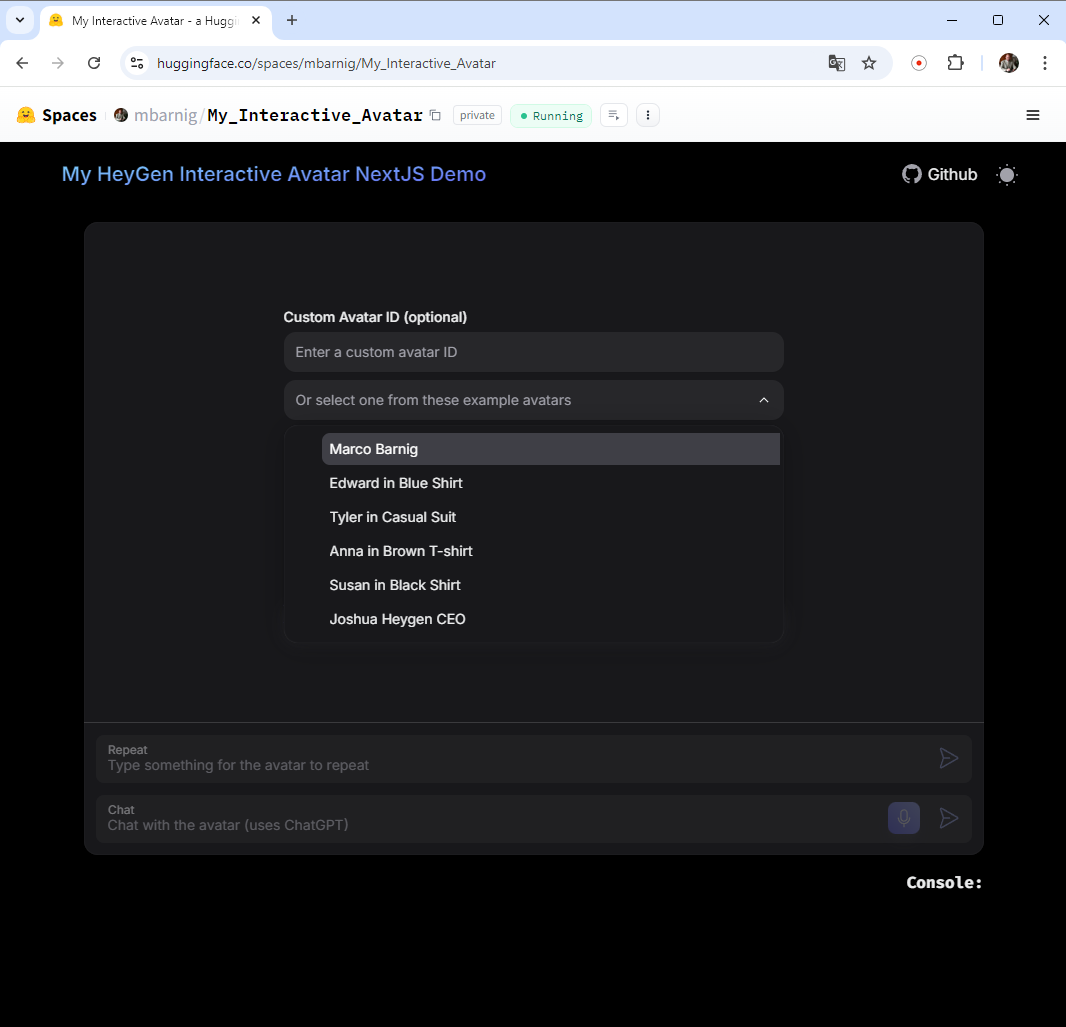Open Chrome's three-dot menu
The height and width of the screenshot is (1027, 1066).
(1044, 63)
